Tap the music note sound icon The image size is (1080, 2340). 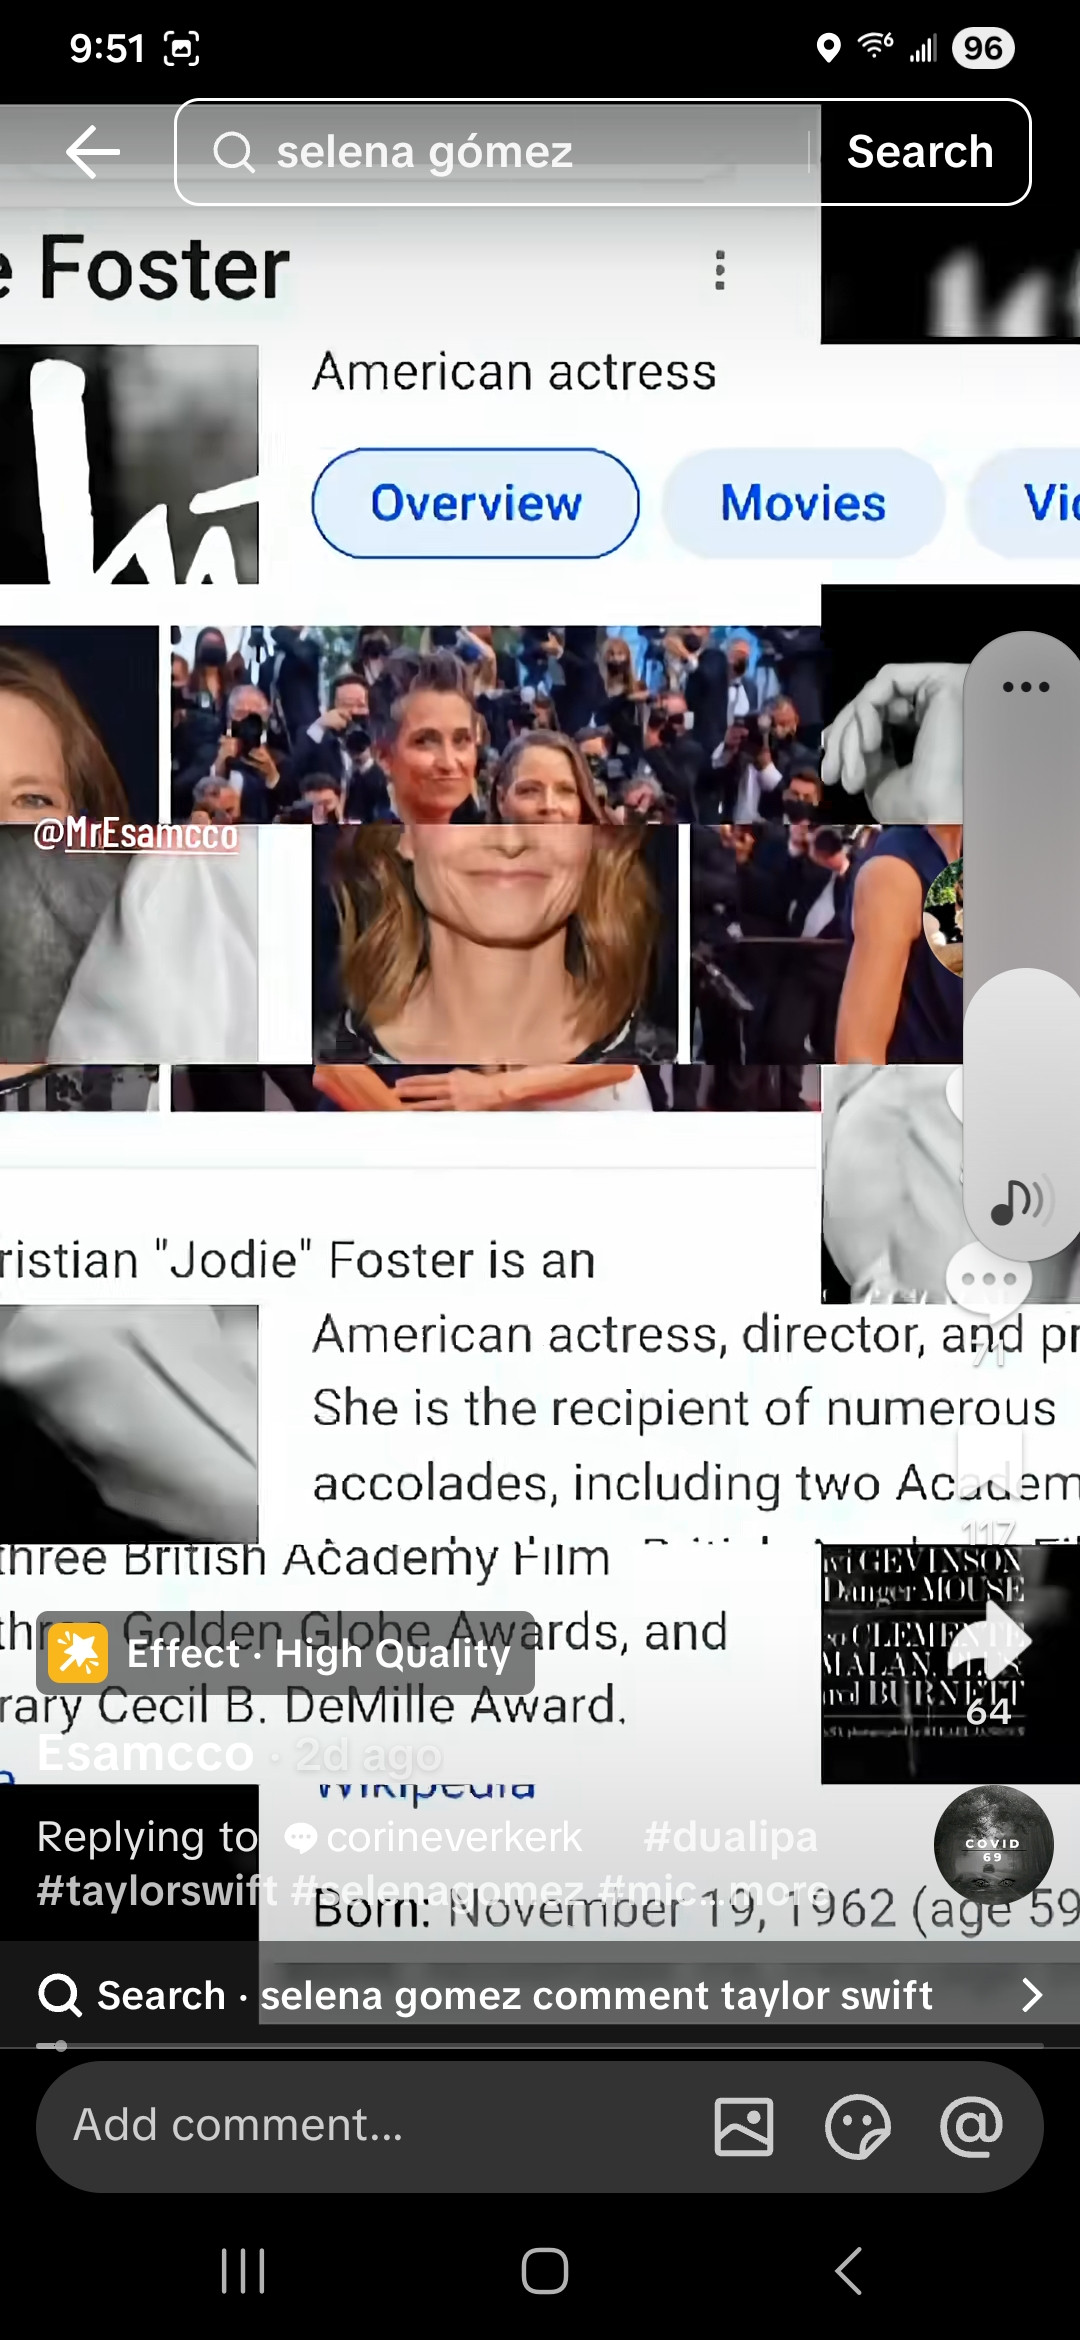pyautogui.click(x=1017, y=1201)
